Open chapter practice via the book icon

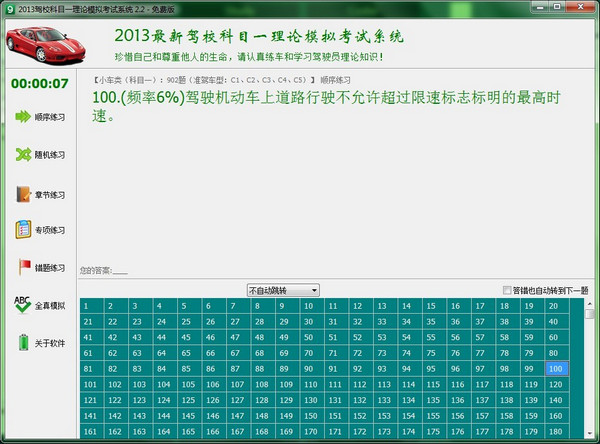22,193
